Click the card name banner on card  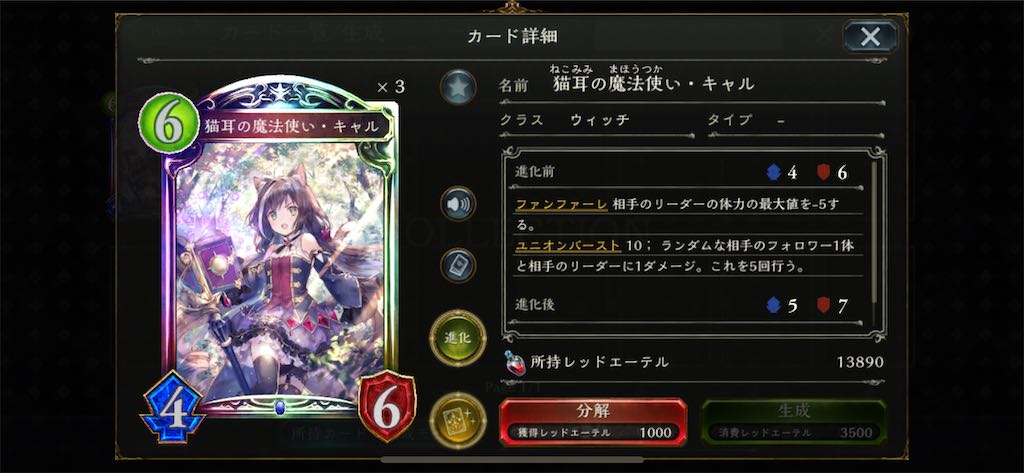pos(292,126)
